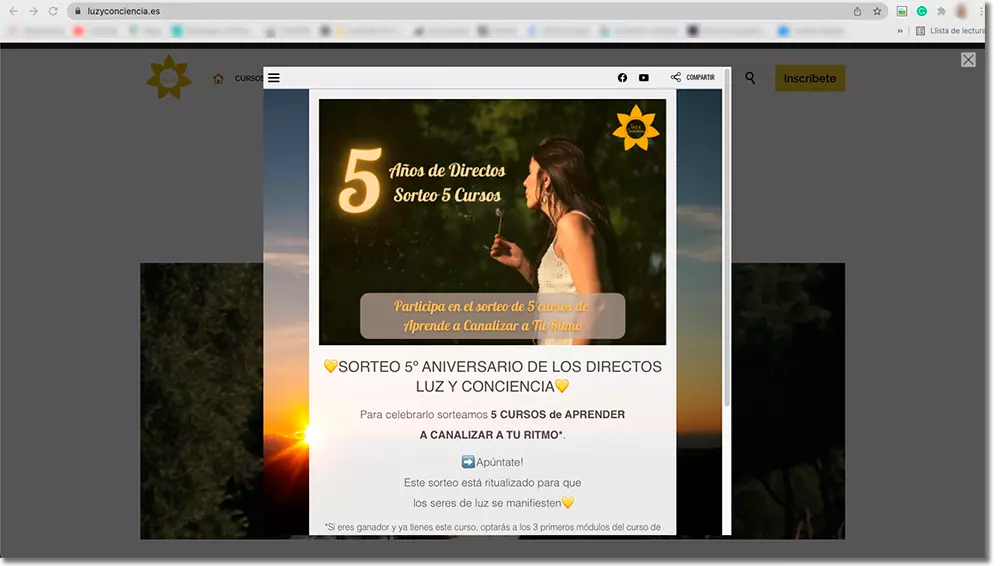Click 'los seres de luz se manifiesten'
The image size is (1000, 566).
(487, 503)
